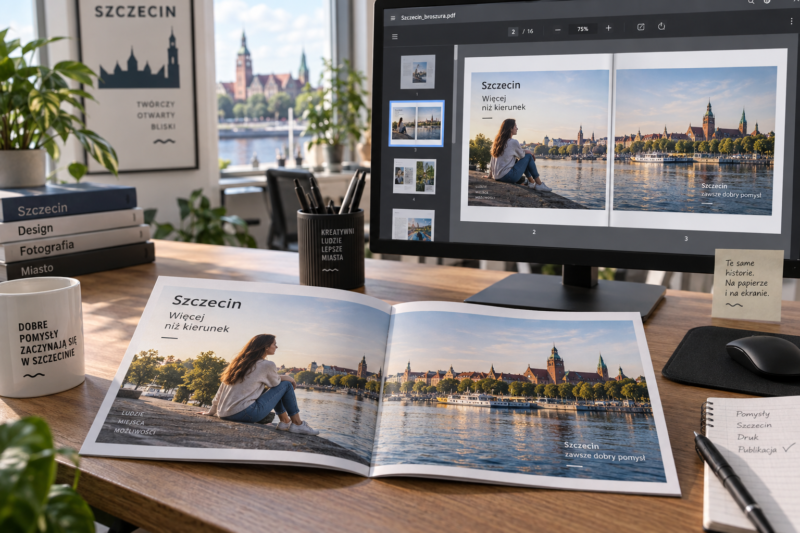Open the three-dot more options menu

pyautogui.click(x=791, y=21)
